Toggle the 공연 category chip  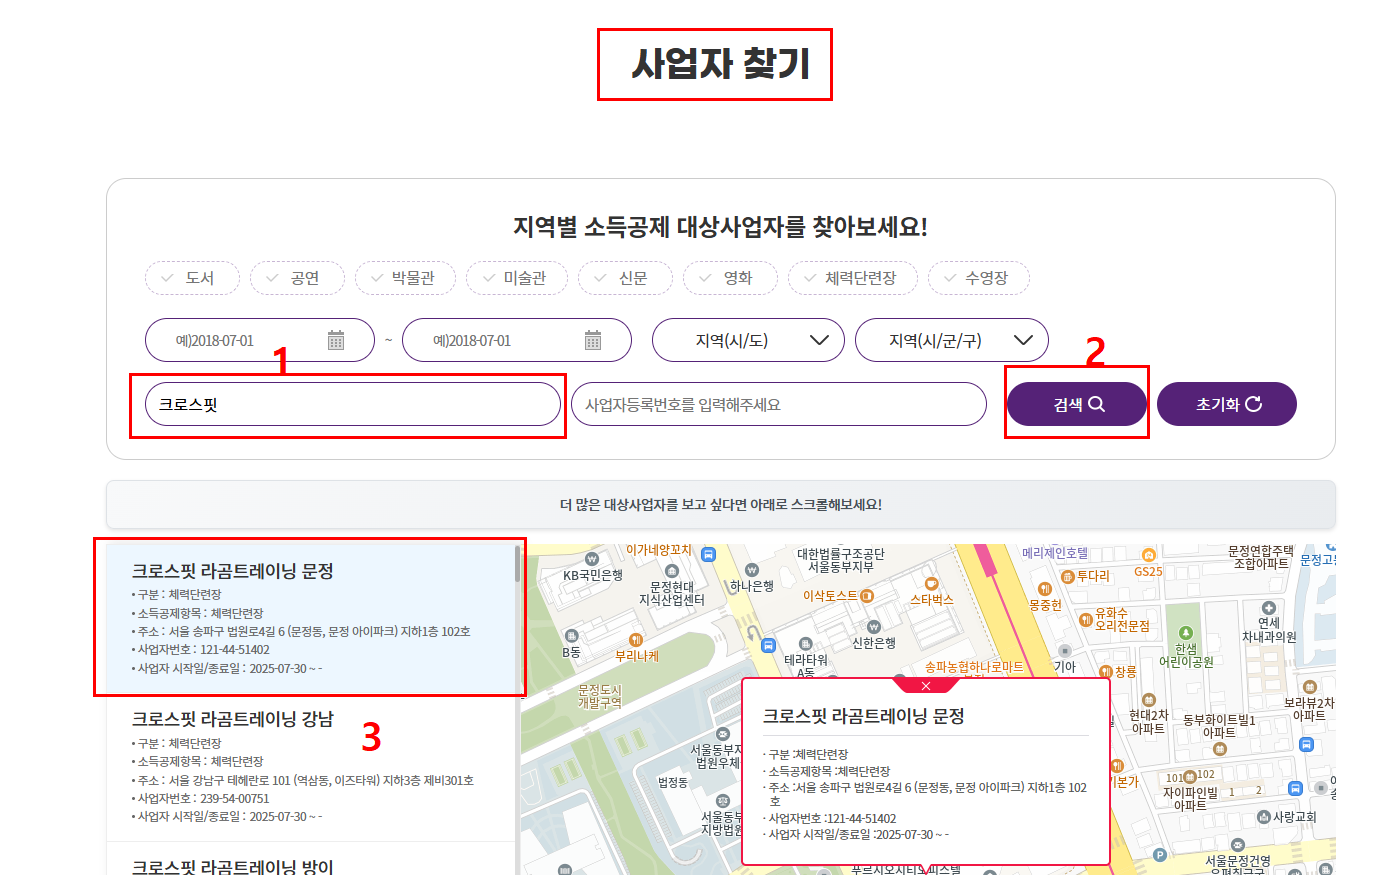coord(297,278)
